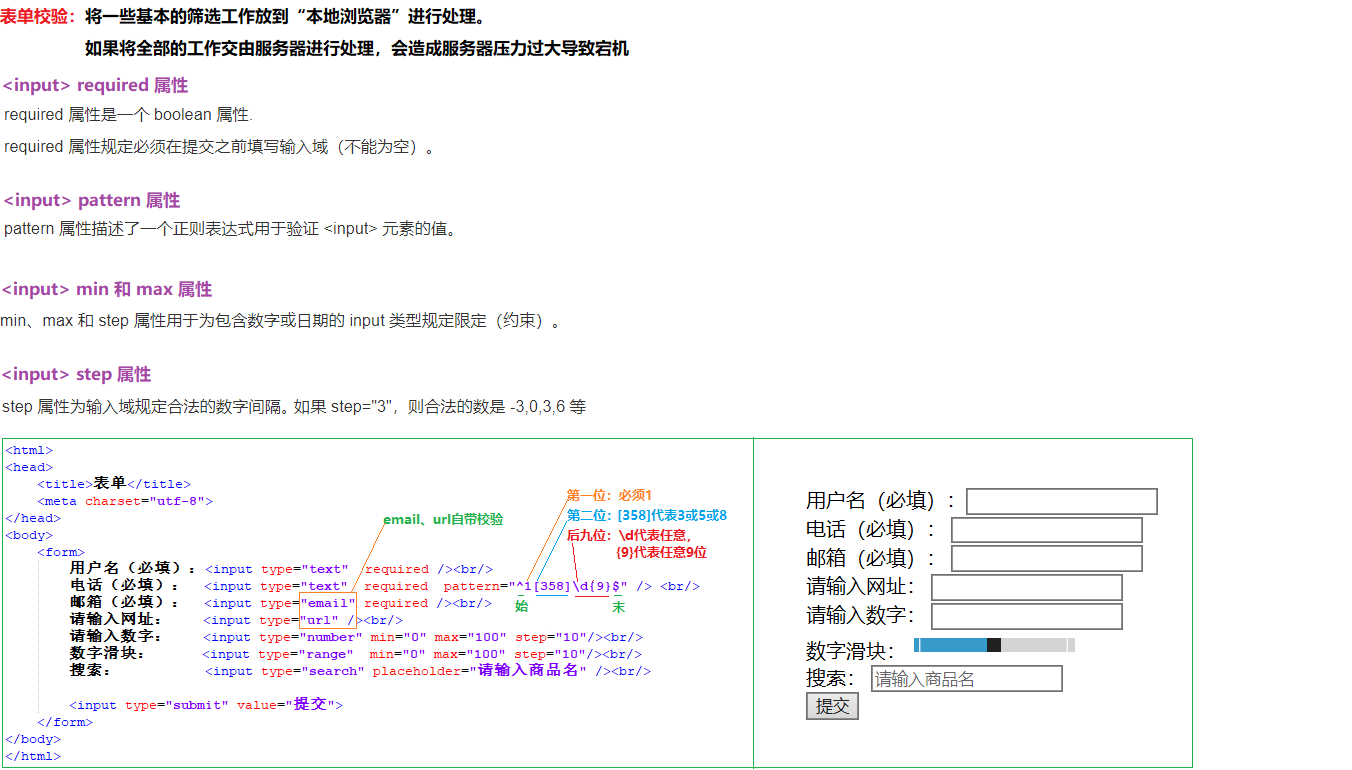This screenshot has width=1352, height=770.
Task: Click the 用户名（必填） text input
Action: (x=1061, y=501)
